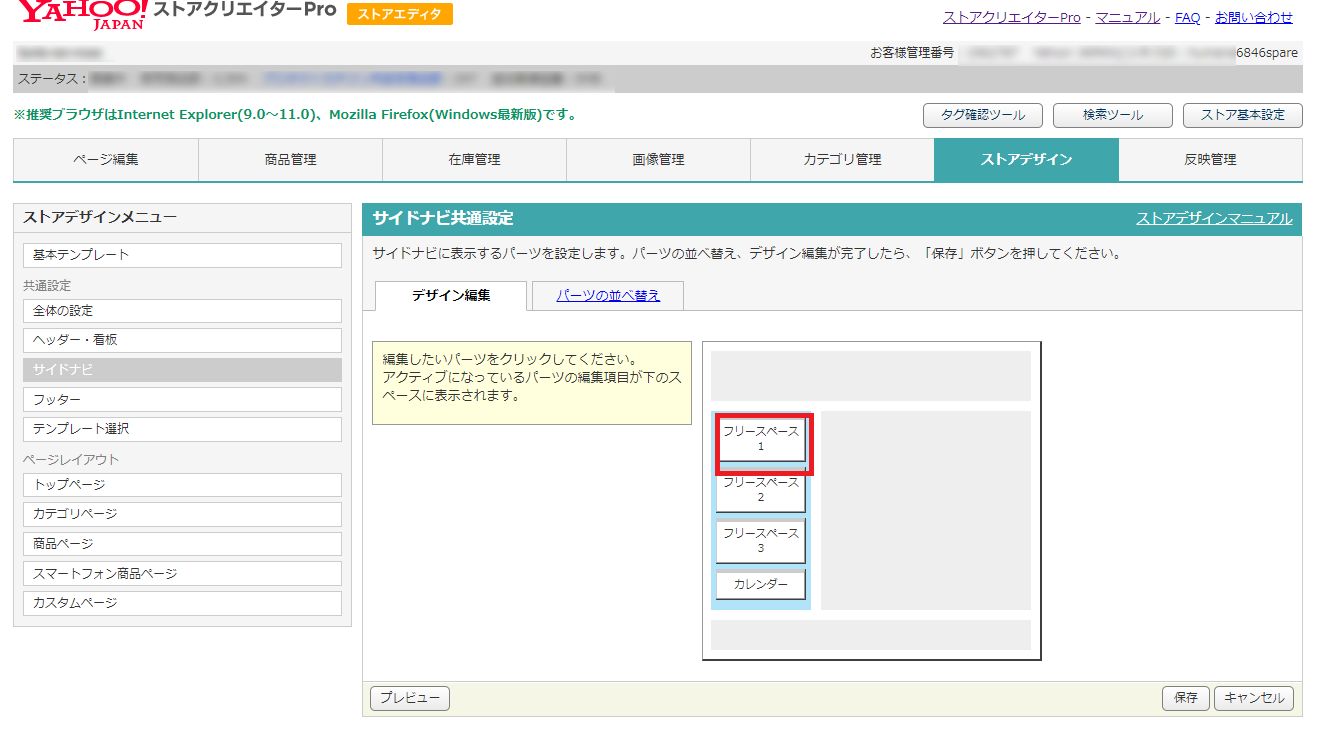Open the マニュアル link
Viewport: 1329px width, 747px height.
(x=1127, y=17)
